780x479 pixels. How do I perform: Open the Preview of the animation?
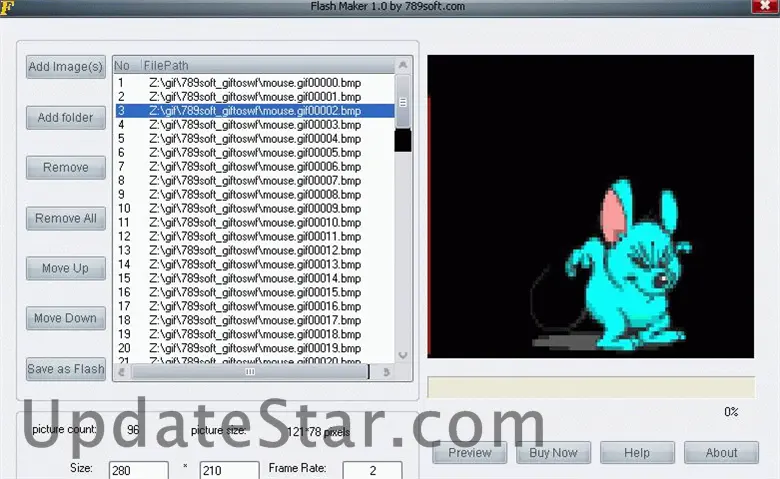pyautogui.click(x=469, y=452)
